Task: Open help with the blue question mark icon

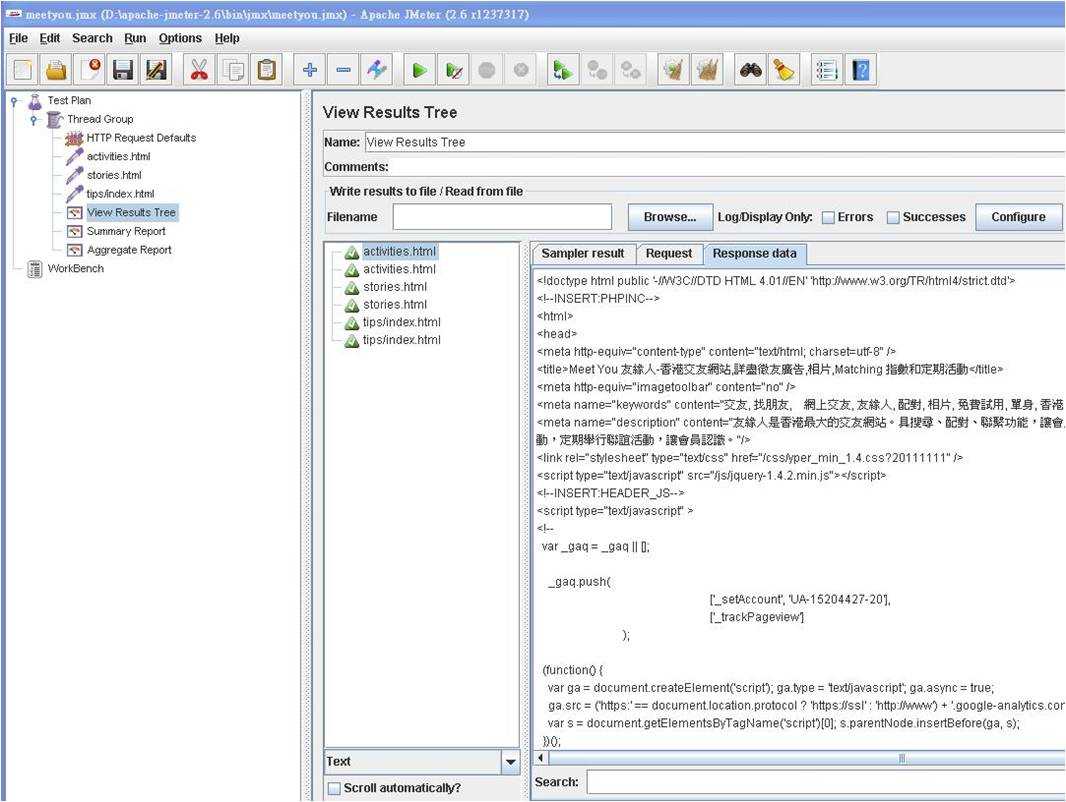Action: point(861,70)
